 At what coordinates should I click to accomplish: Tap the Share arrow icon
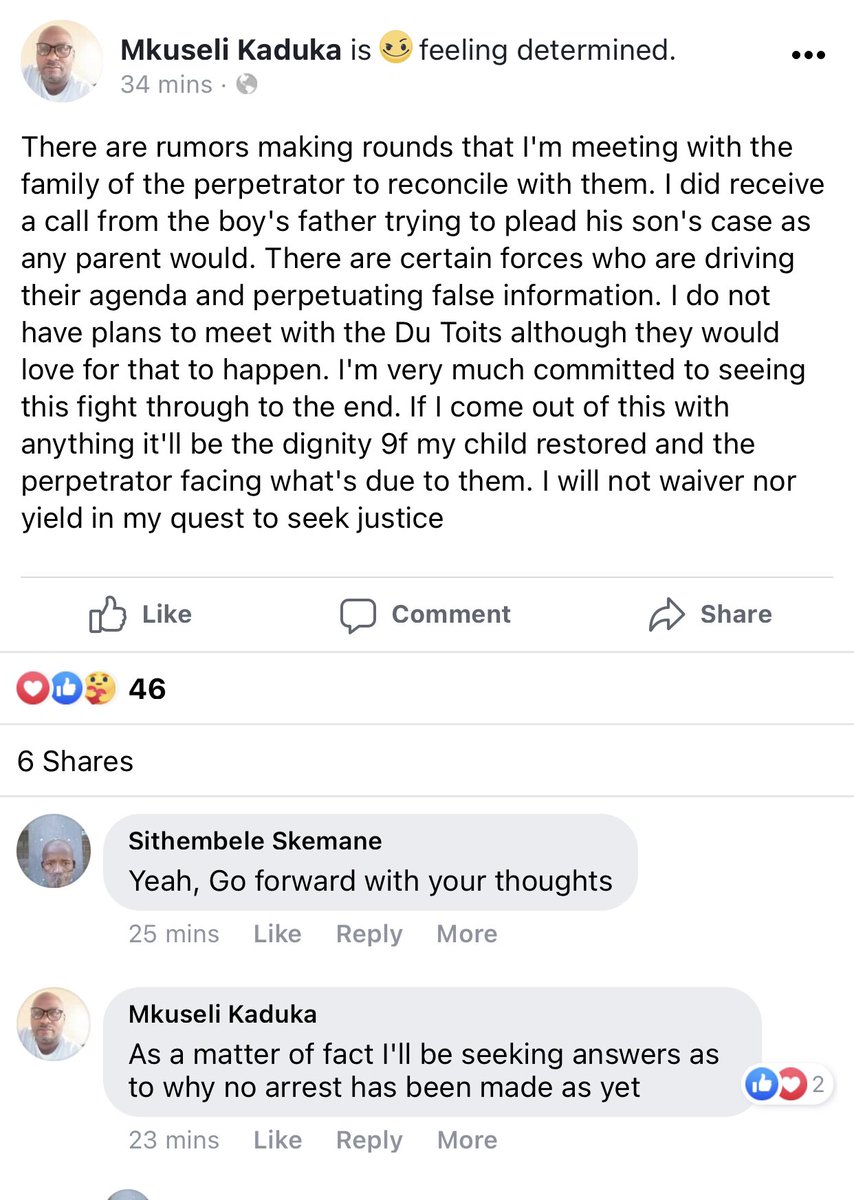point(666,615)
